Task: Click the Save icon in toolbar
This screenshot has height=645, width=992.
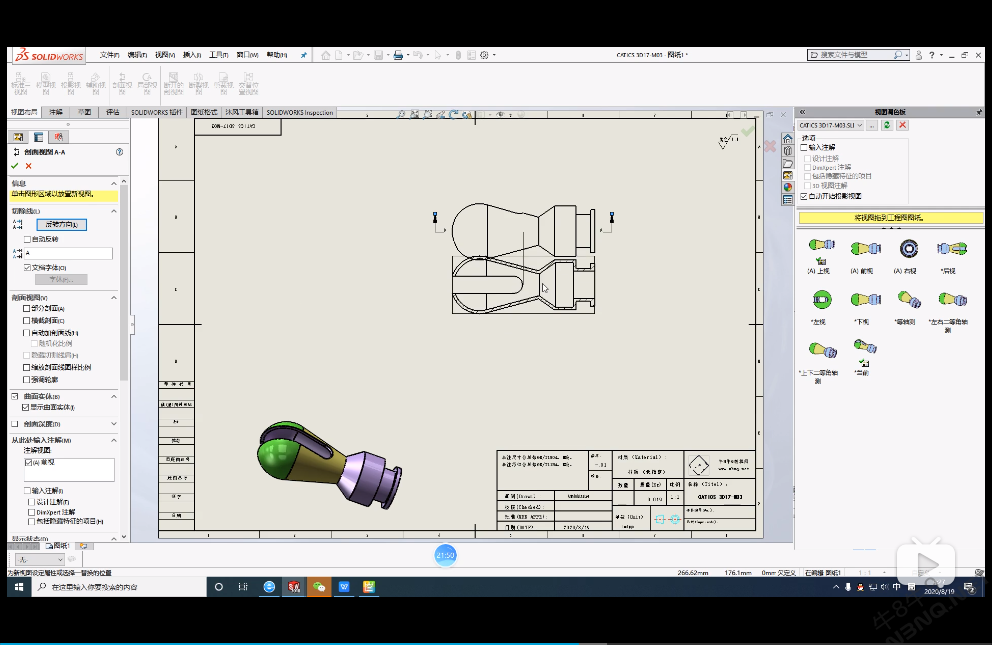Action: pyautogui.click(x=378, y=55)
